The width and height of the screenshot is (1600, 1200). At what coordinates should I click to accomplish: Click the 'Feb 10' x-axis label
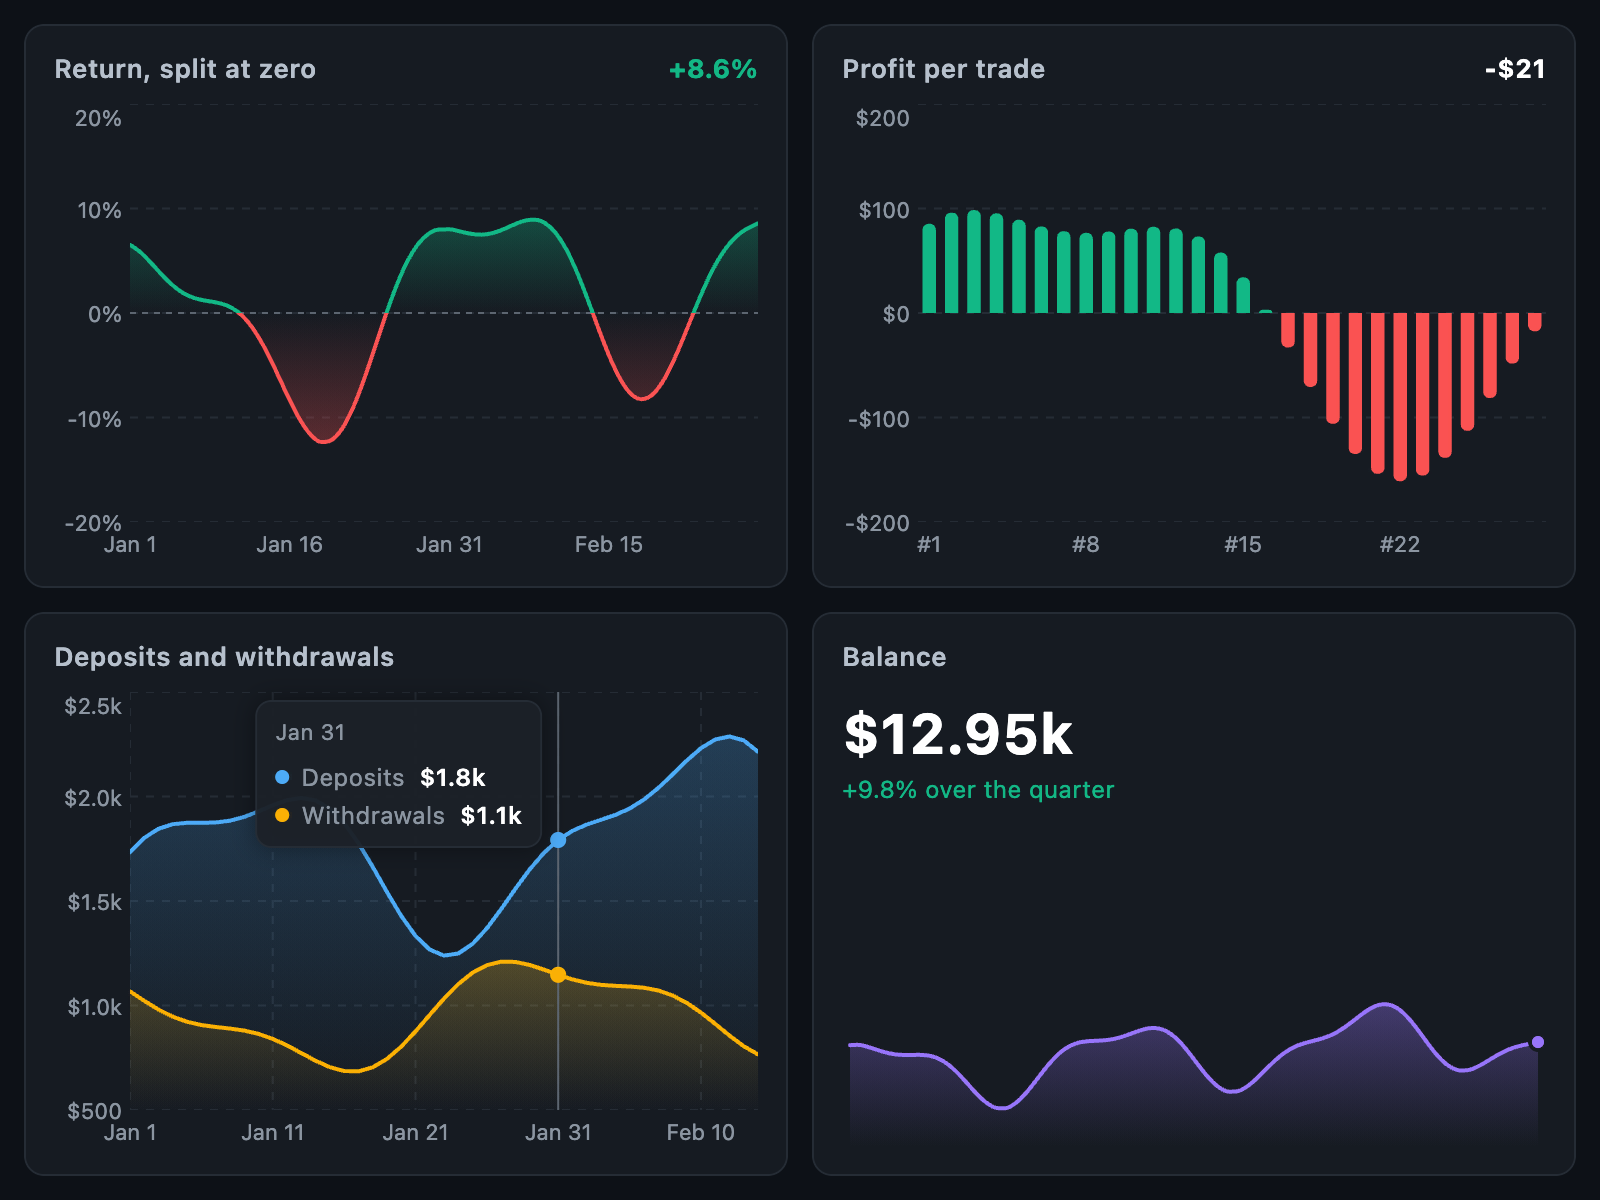[700, 1133]
